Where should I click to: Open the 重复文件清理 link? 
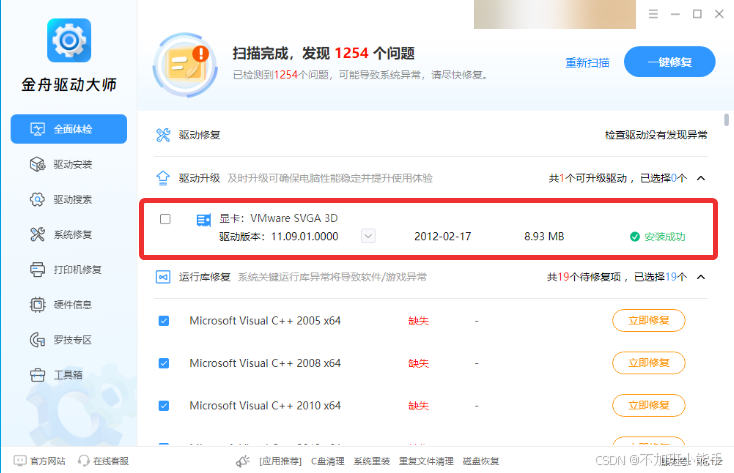pyautogui.click(x=426, y=461)
